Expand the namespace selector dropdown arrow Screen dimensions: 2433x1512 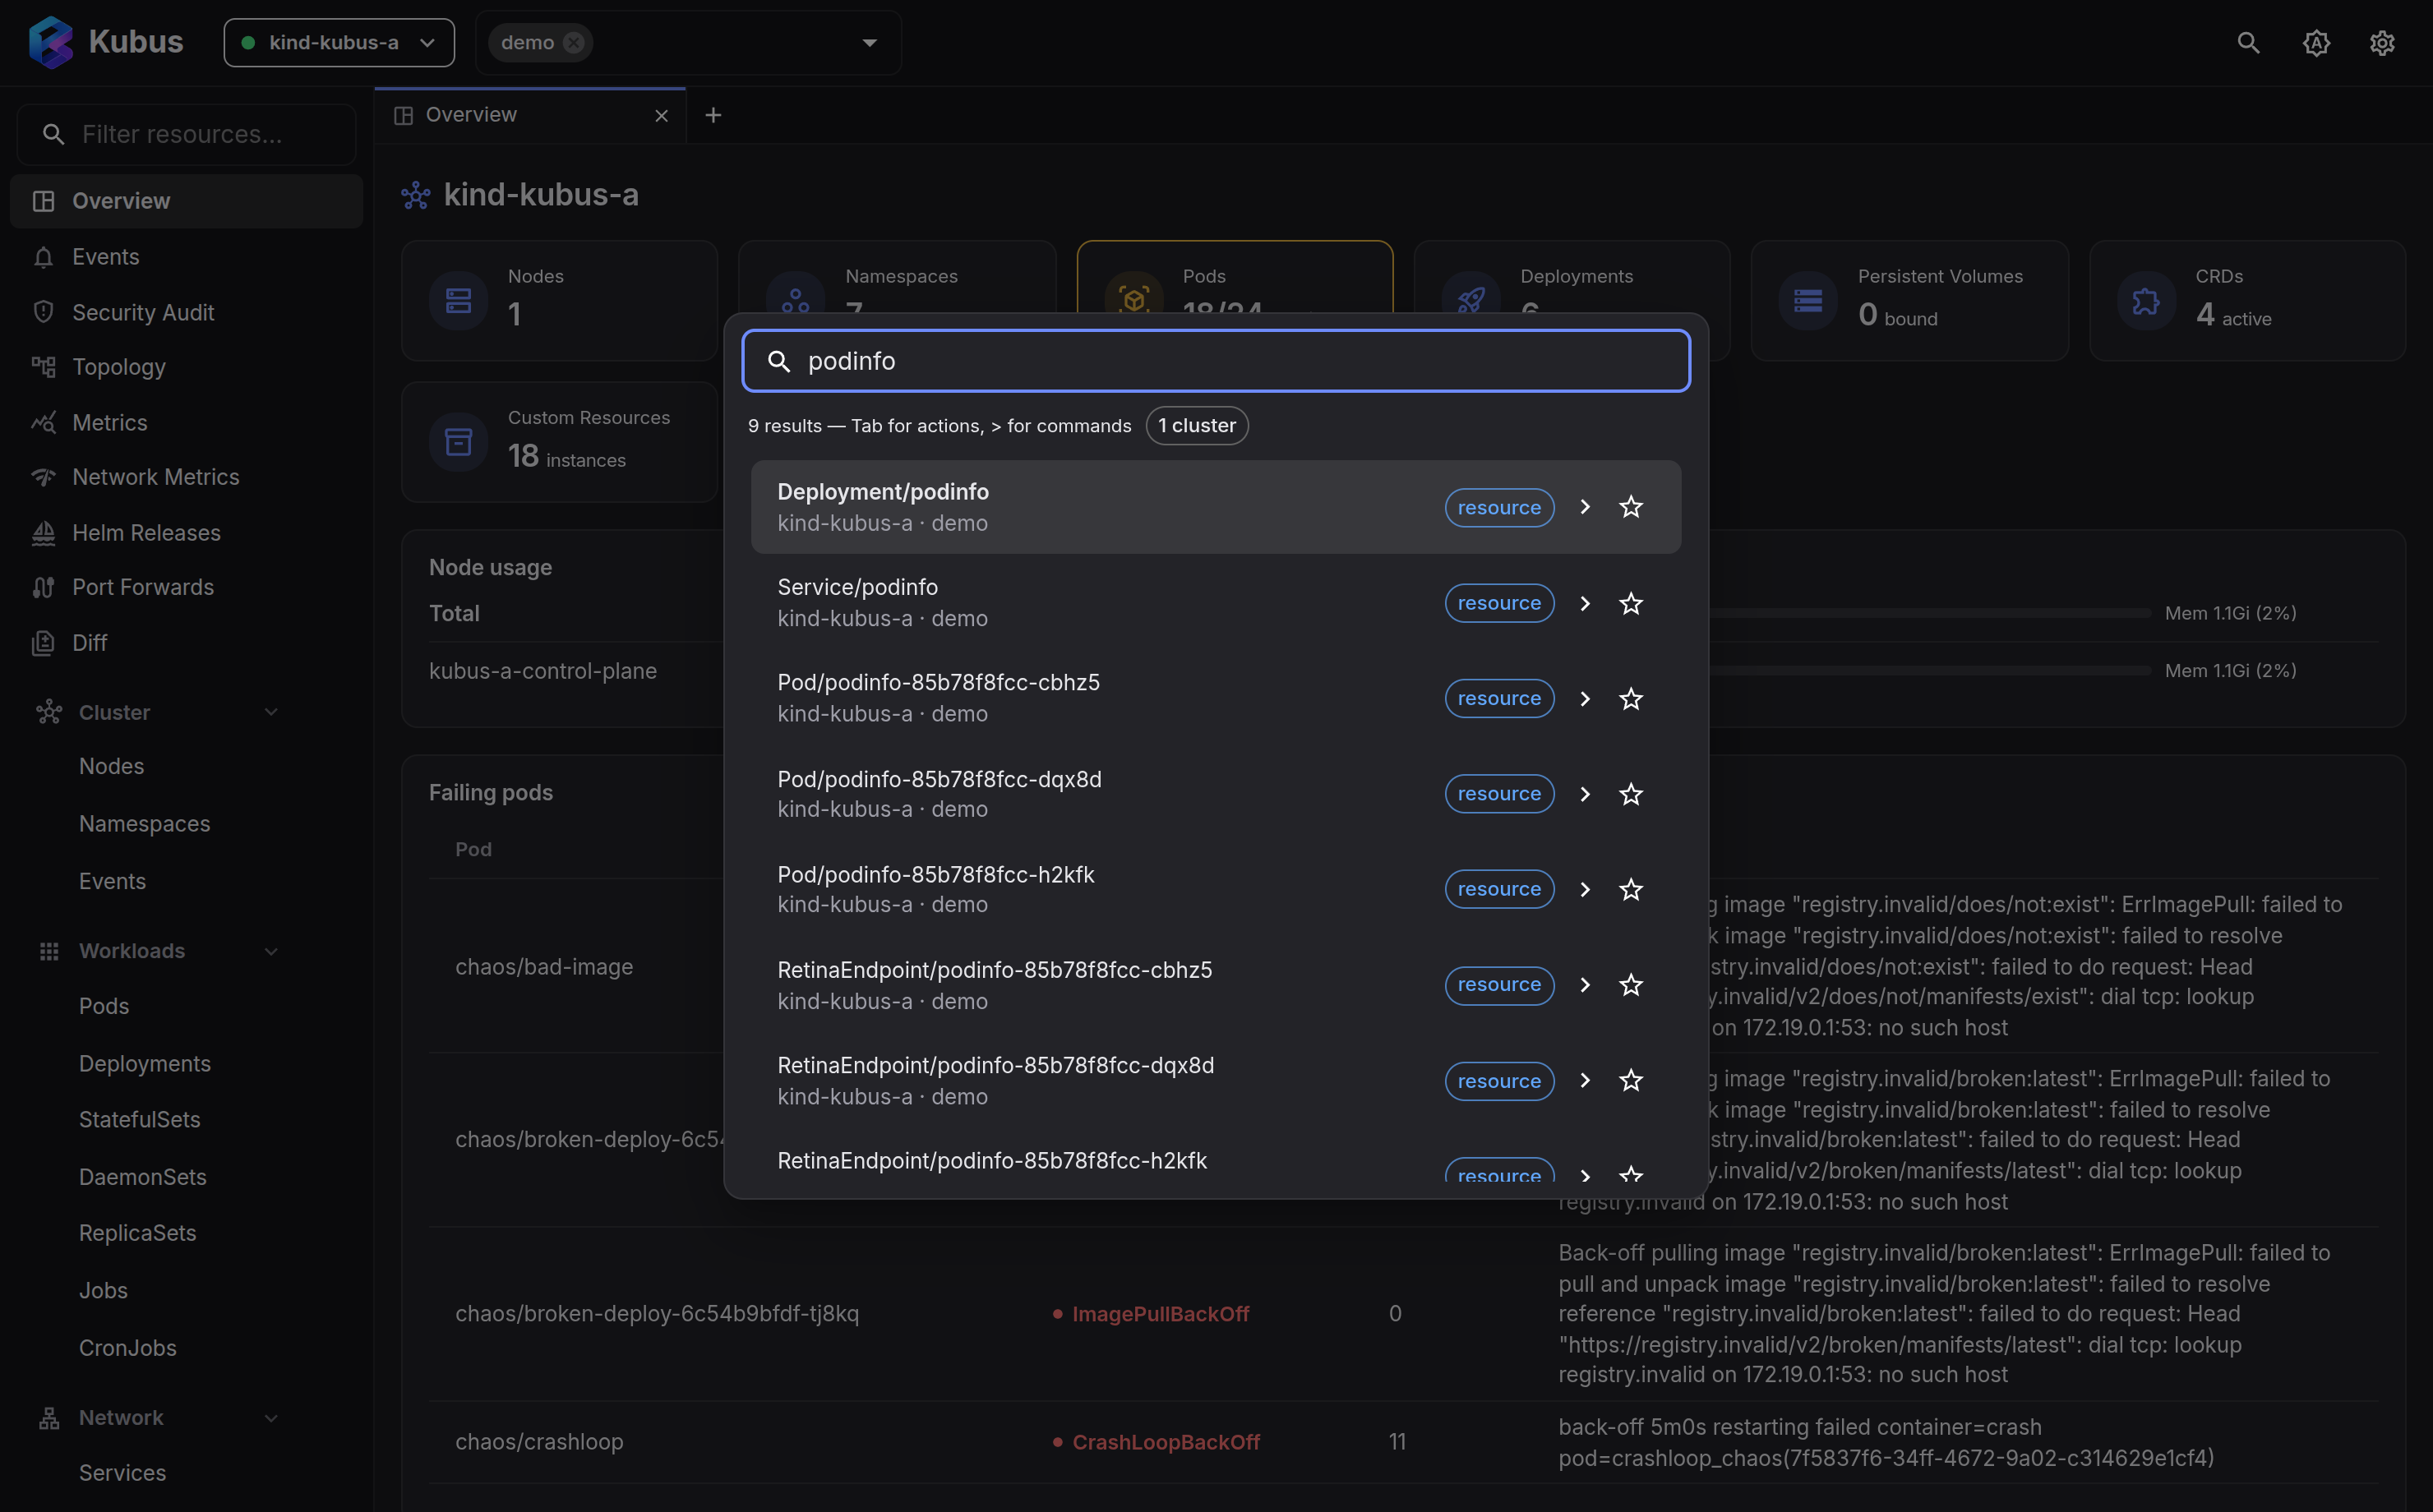pyautogui.click(x=869, y=42)
